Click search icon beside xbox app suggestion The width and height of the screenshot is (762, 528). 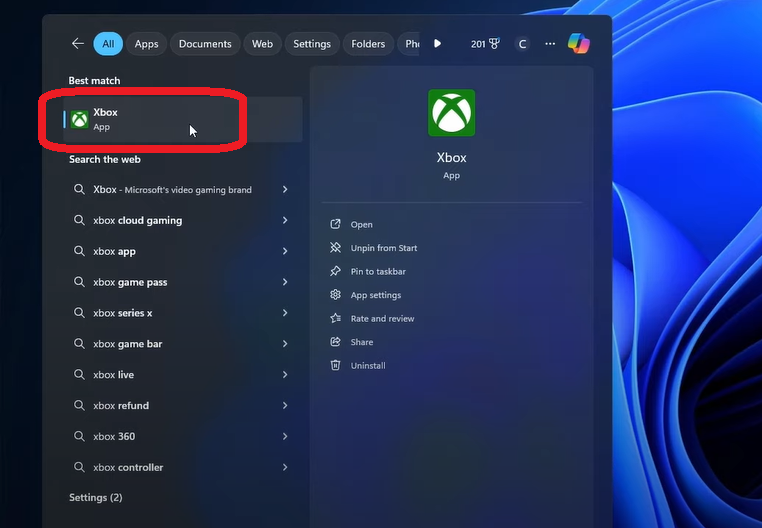[x=79, y=250]
